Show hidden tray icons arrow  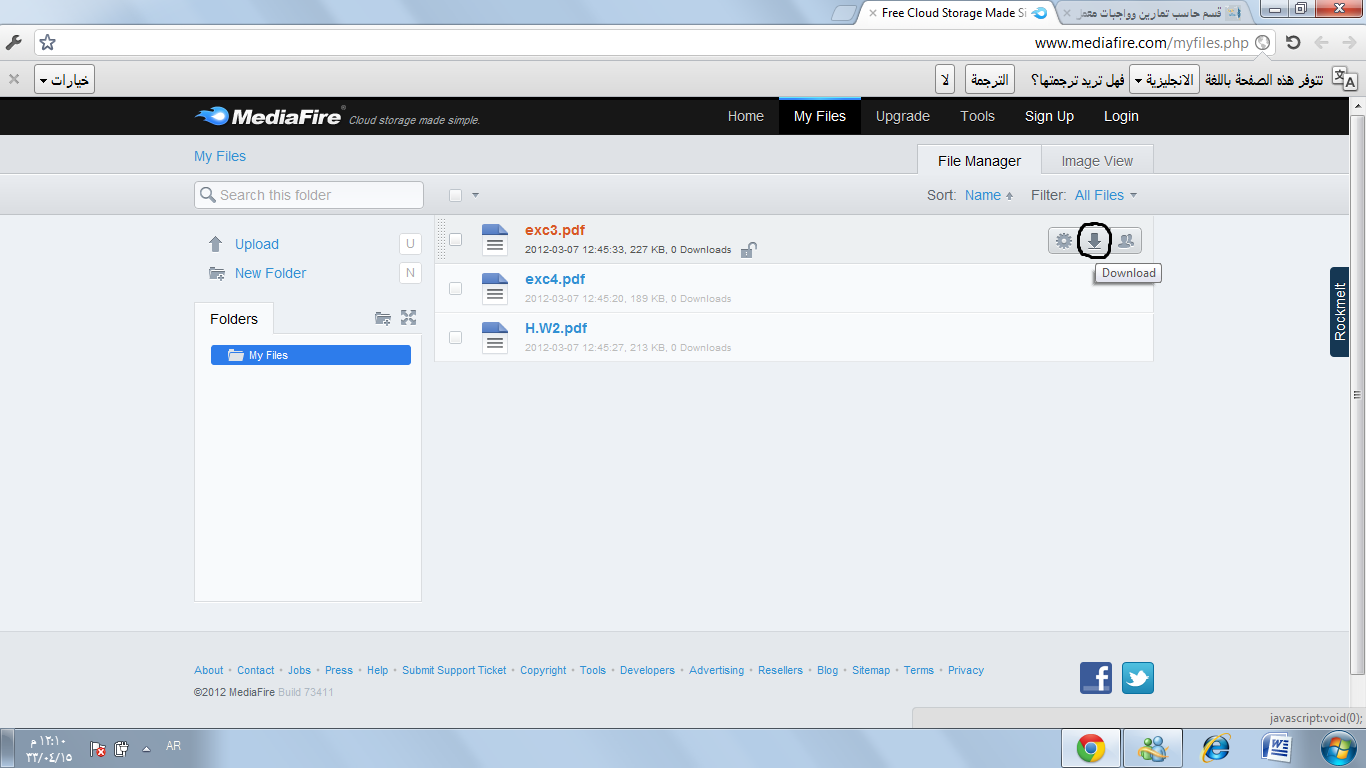147,747
